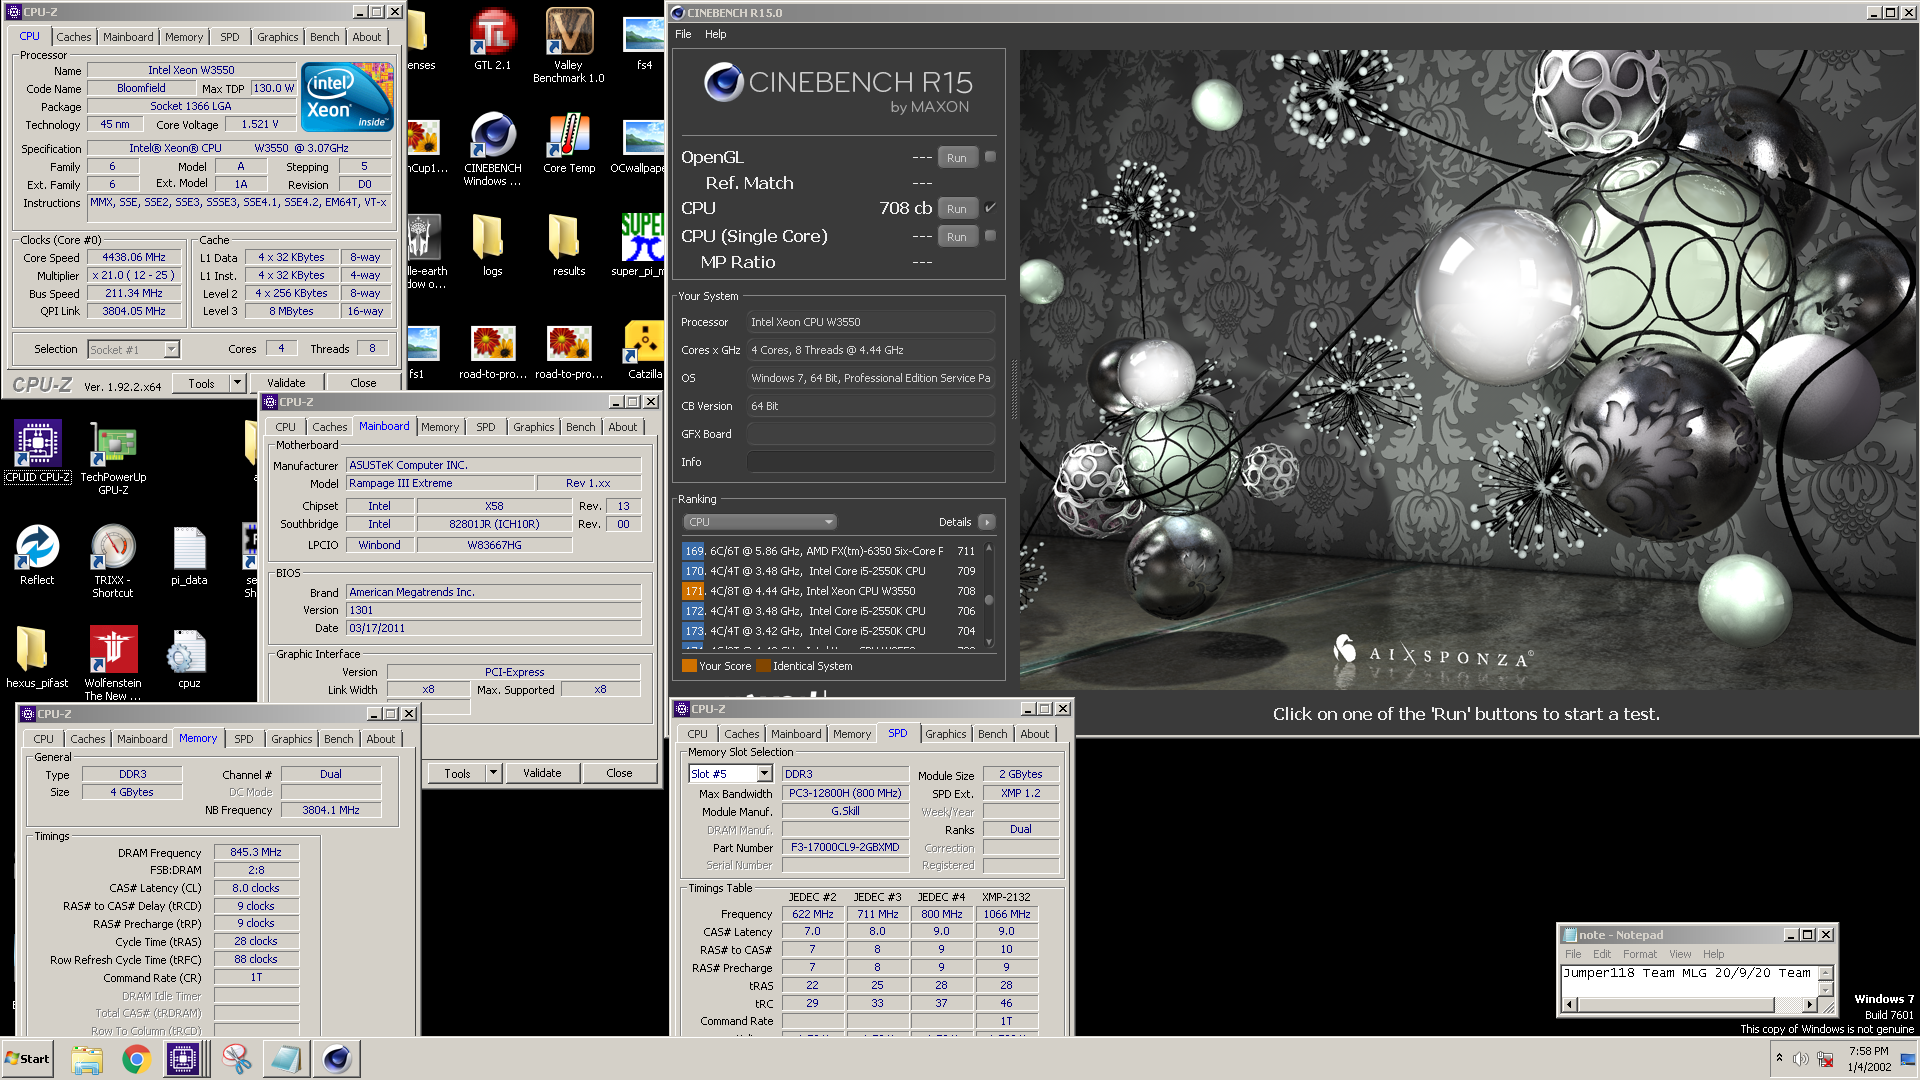Viewport: 1920px width, 1080px height.
Task: Toggle the CPU test checkbox
Action: tap(990, 208)
